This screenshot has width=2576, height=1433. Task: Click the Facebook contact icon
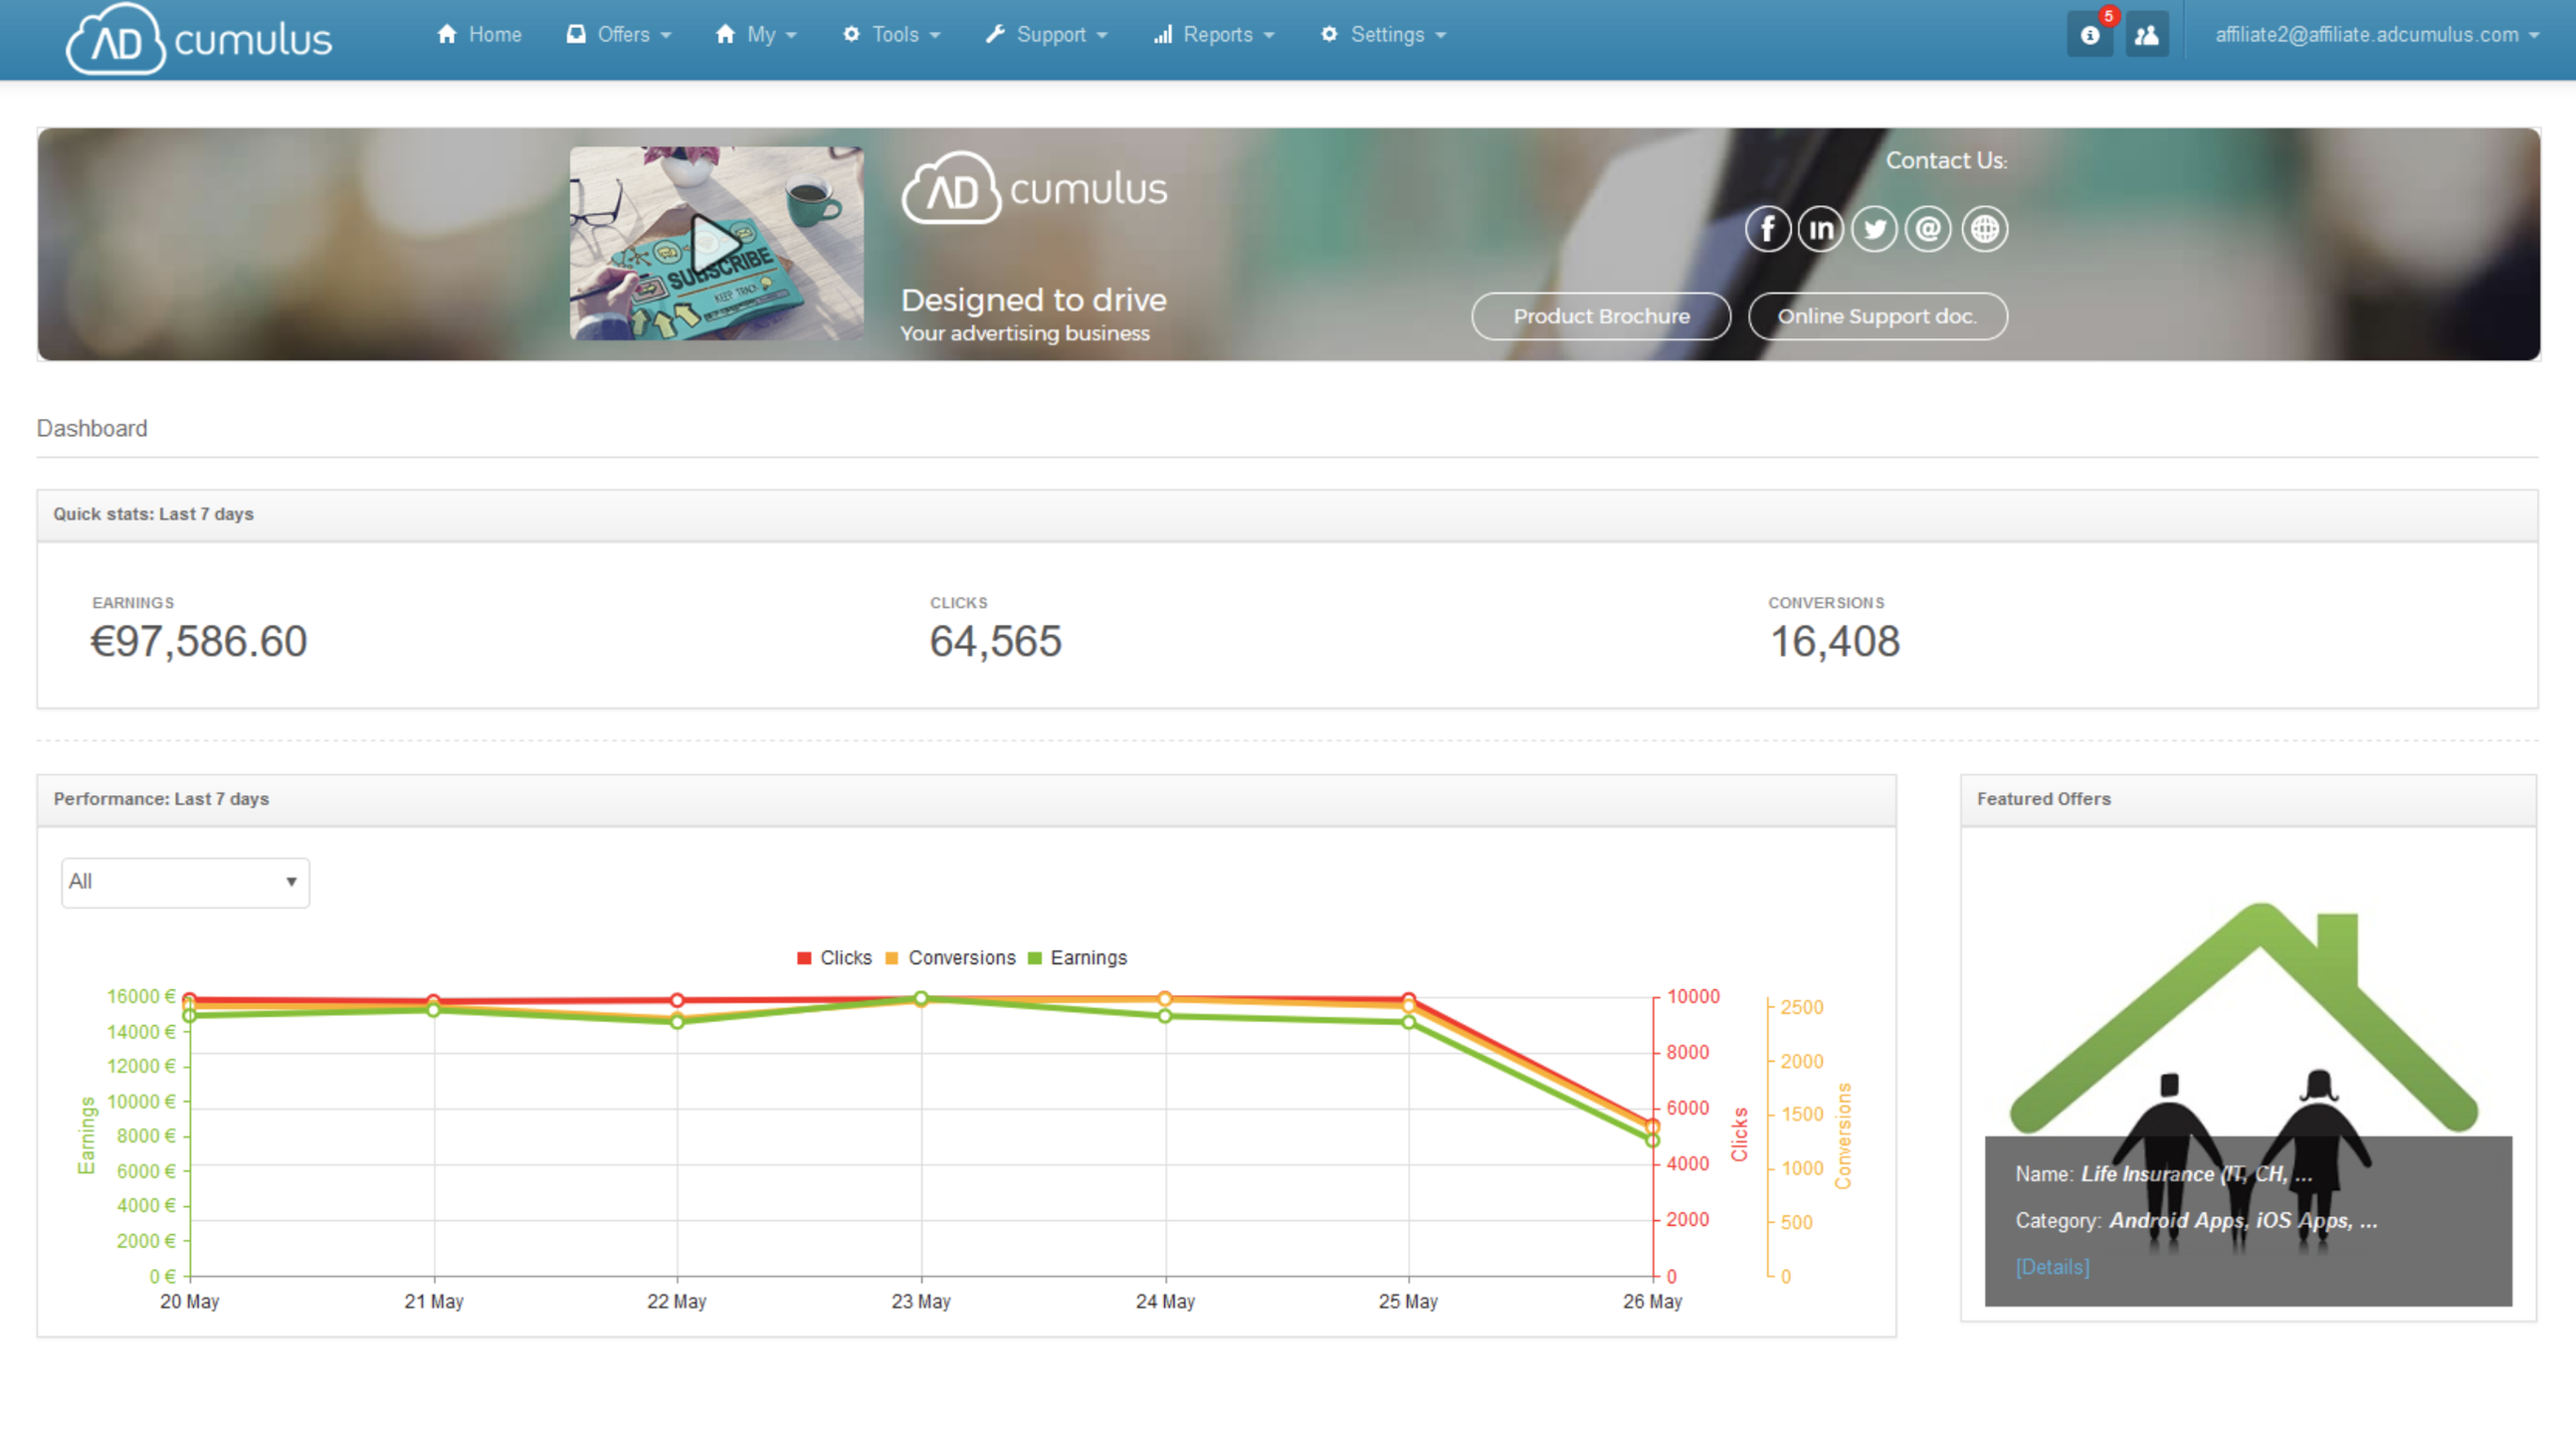[1767, 229]
